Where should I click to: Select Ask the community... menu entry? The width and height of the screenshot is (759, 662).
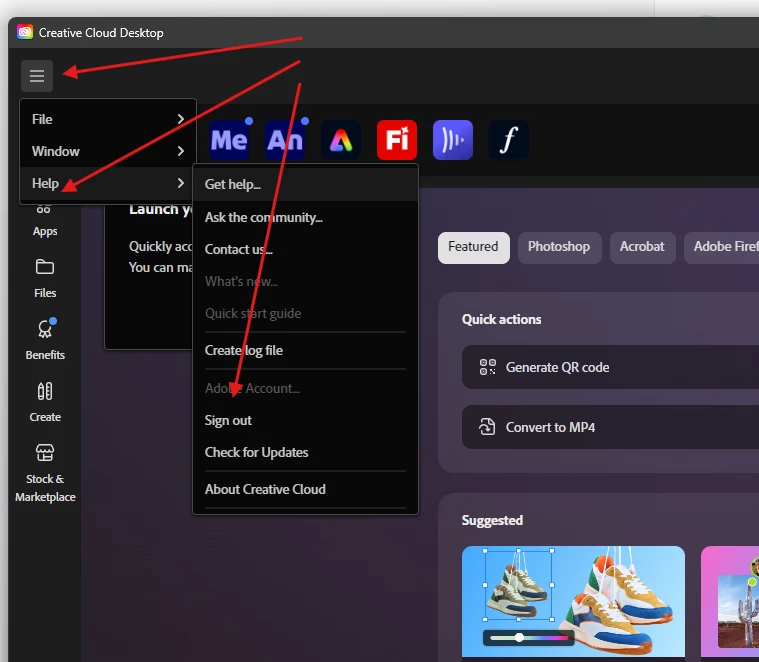(305, 217)
